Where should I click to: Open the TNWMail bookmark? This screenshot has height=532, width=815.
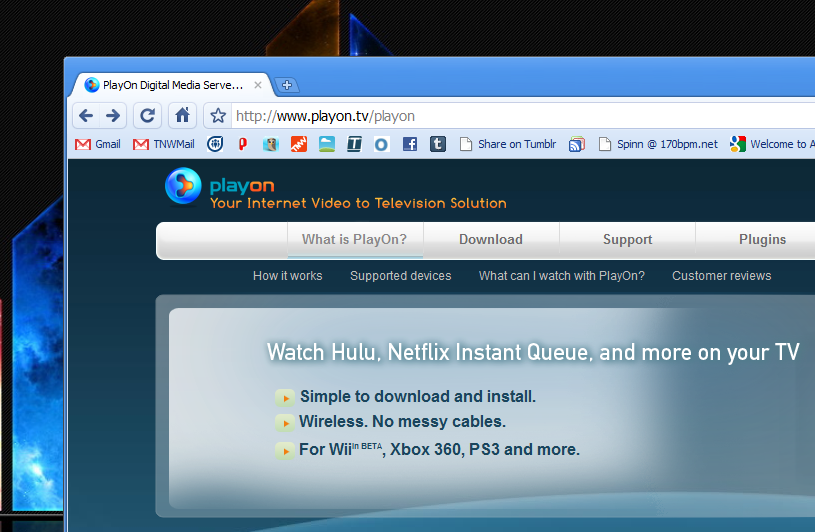tap(163, 144)
